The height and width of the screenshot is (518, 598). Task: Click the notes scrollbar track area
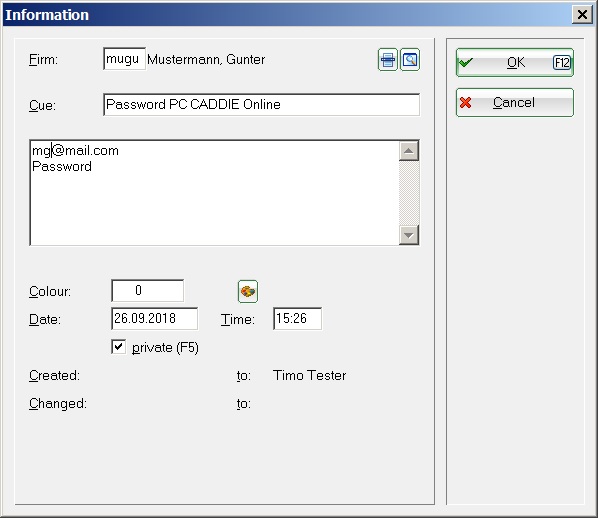pyautogui.click(x=409, y=193)
